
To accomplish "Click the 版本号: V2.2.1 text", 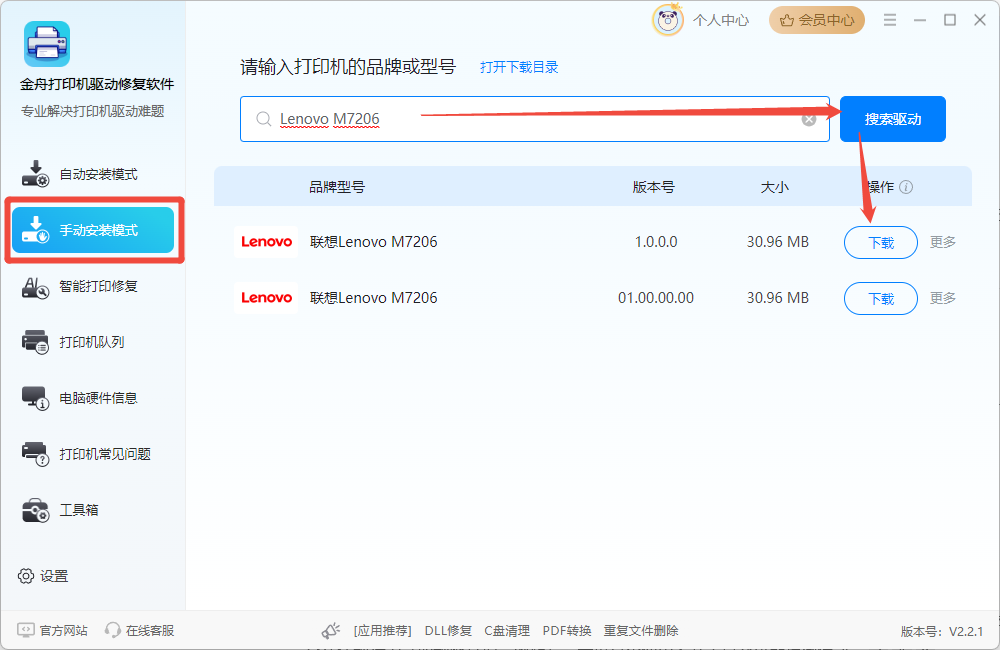I will pos(942,632).
